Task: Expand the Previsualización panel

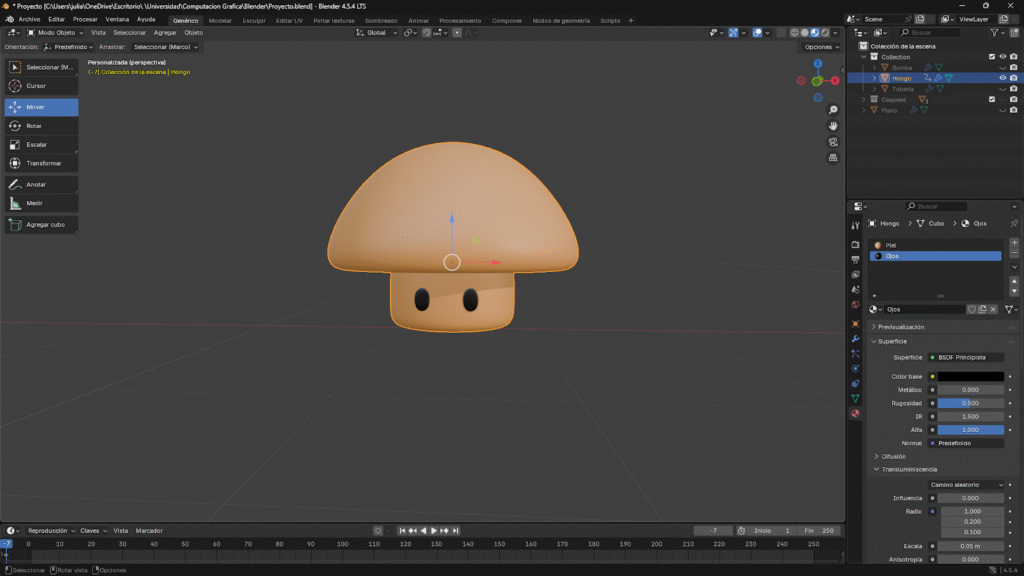Action: tap(900, 327)
